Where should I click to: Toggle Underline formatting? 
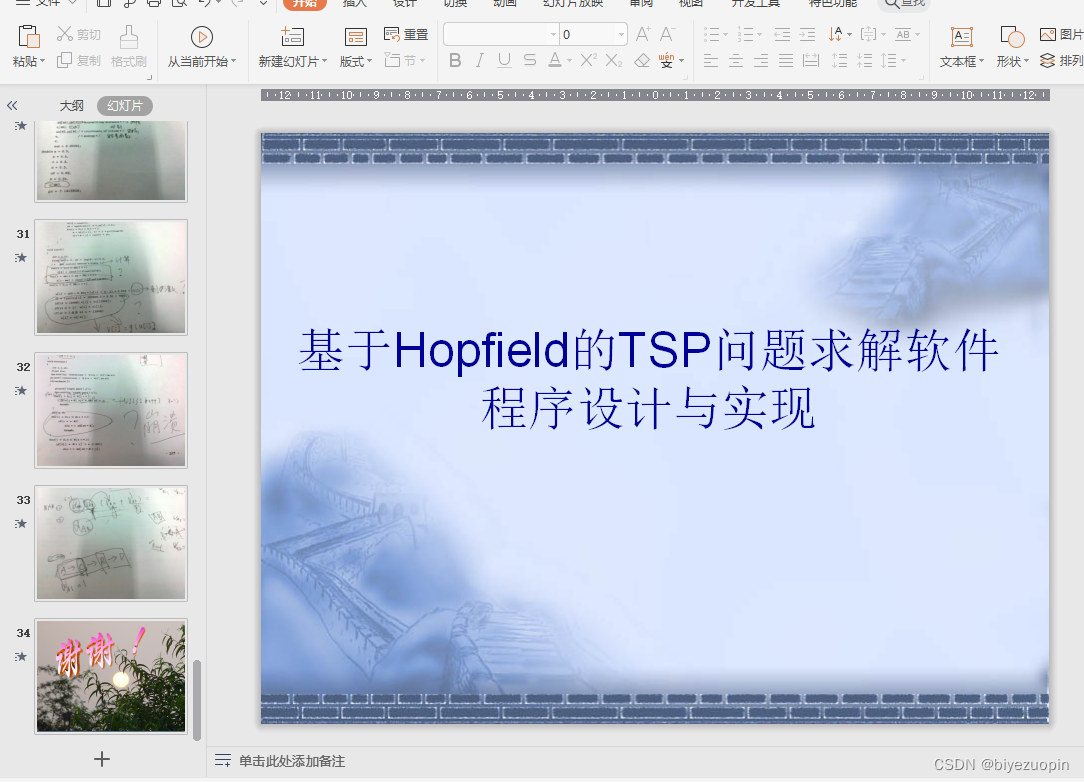pos(504,61)
